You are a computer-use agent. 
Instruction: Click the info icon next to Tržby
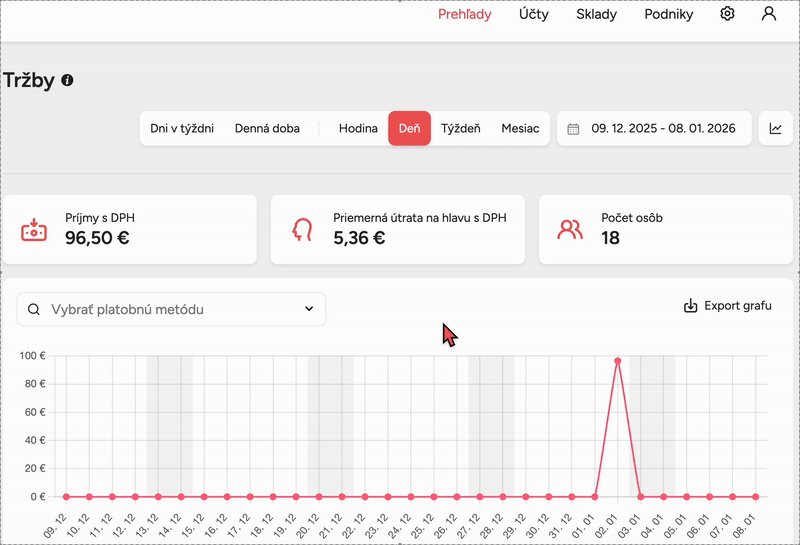click(x=67, y=80)
